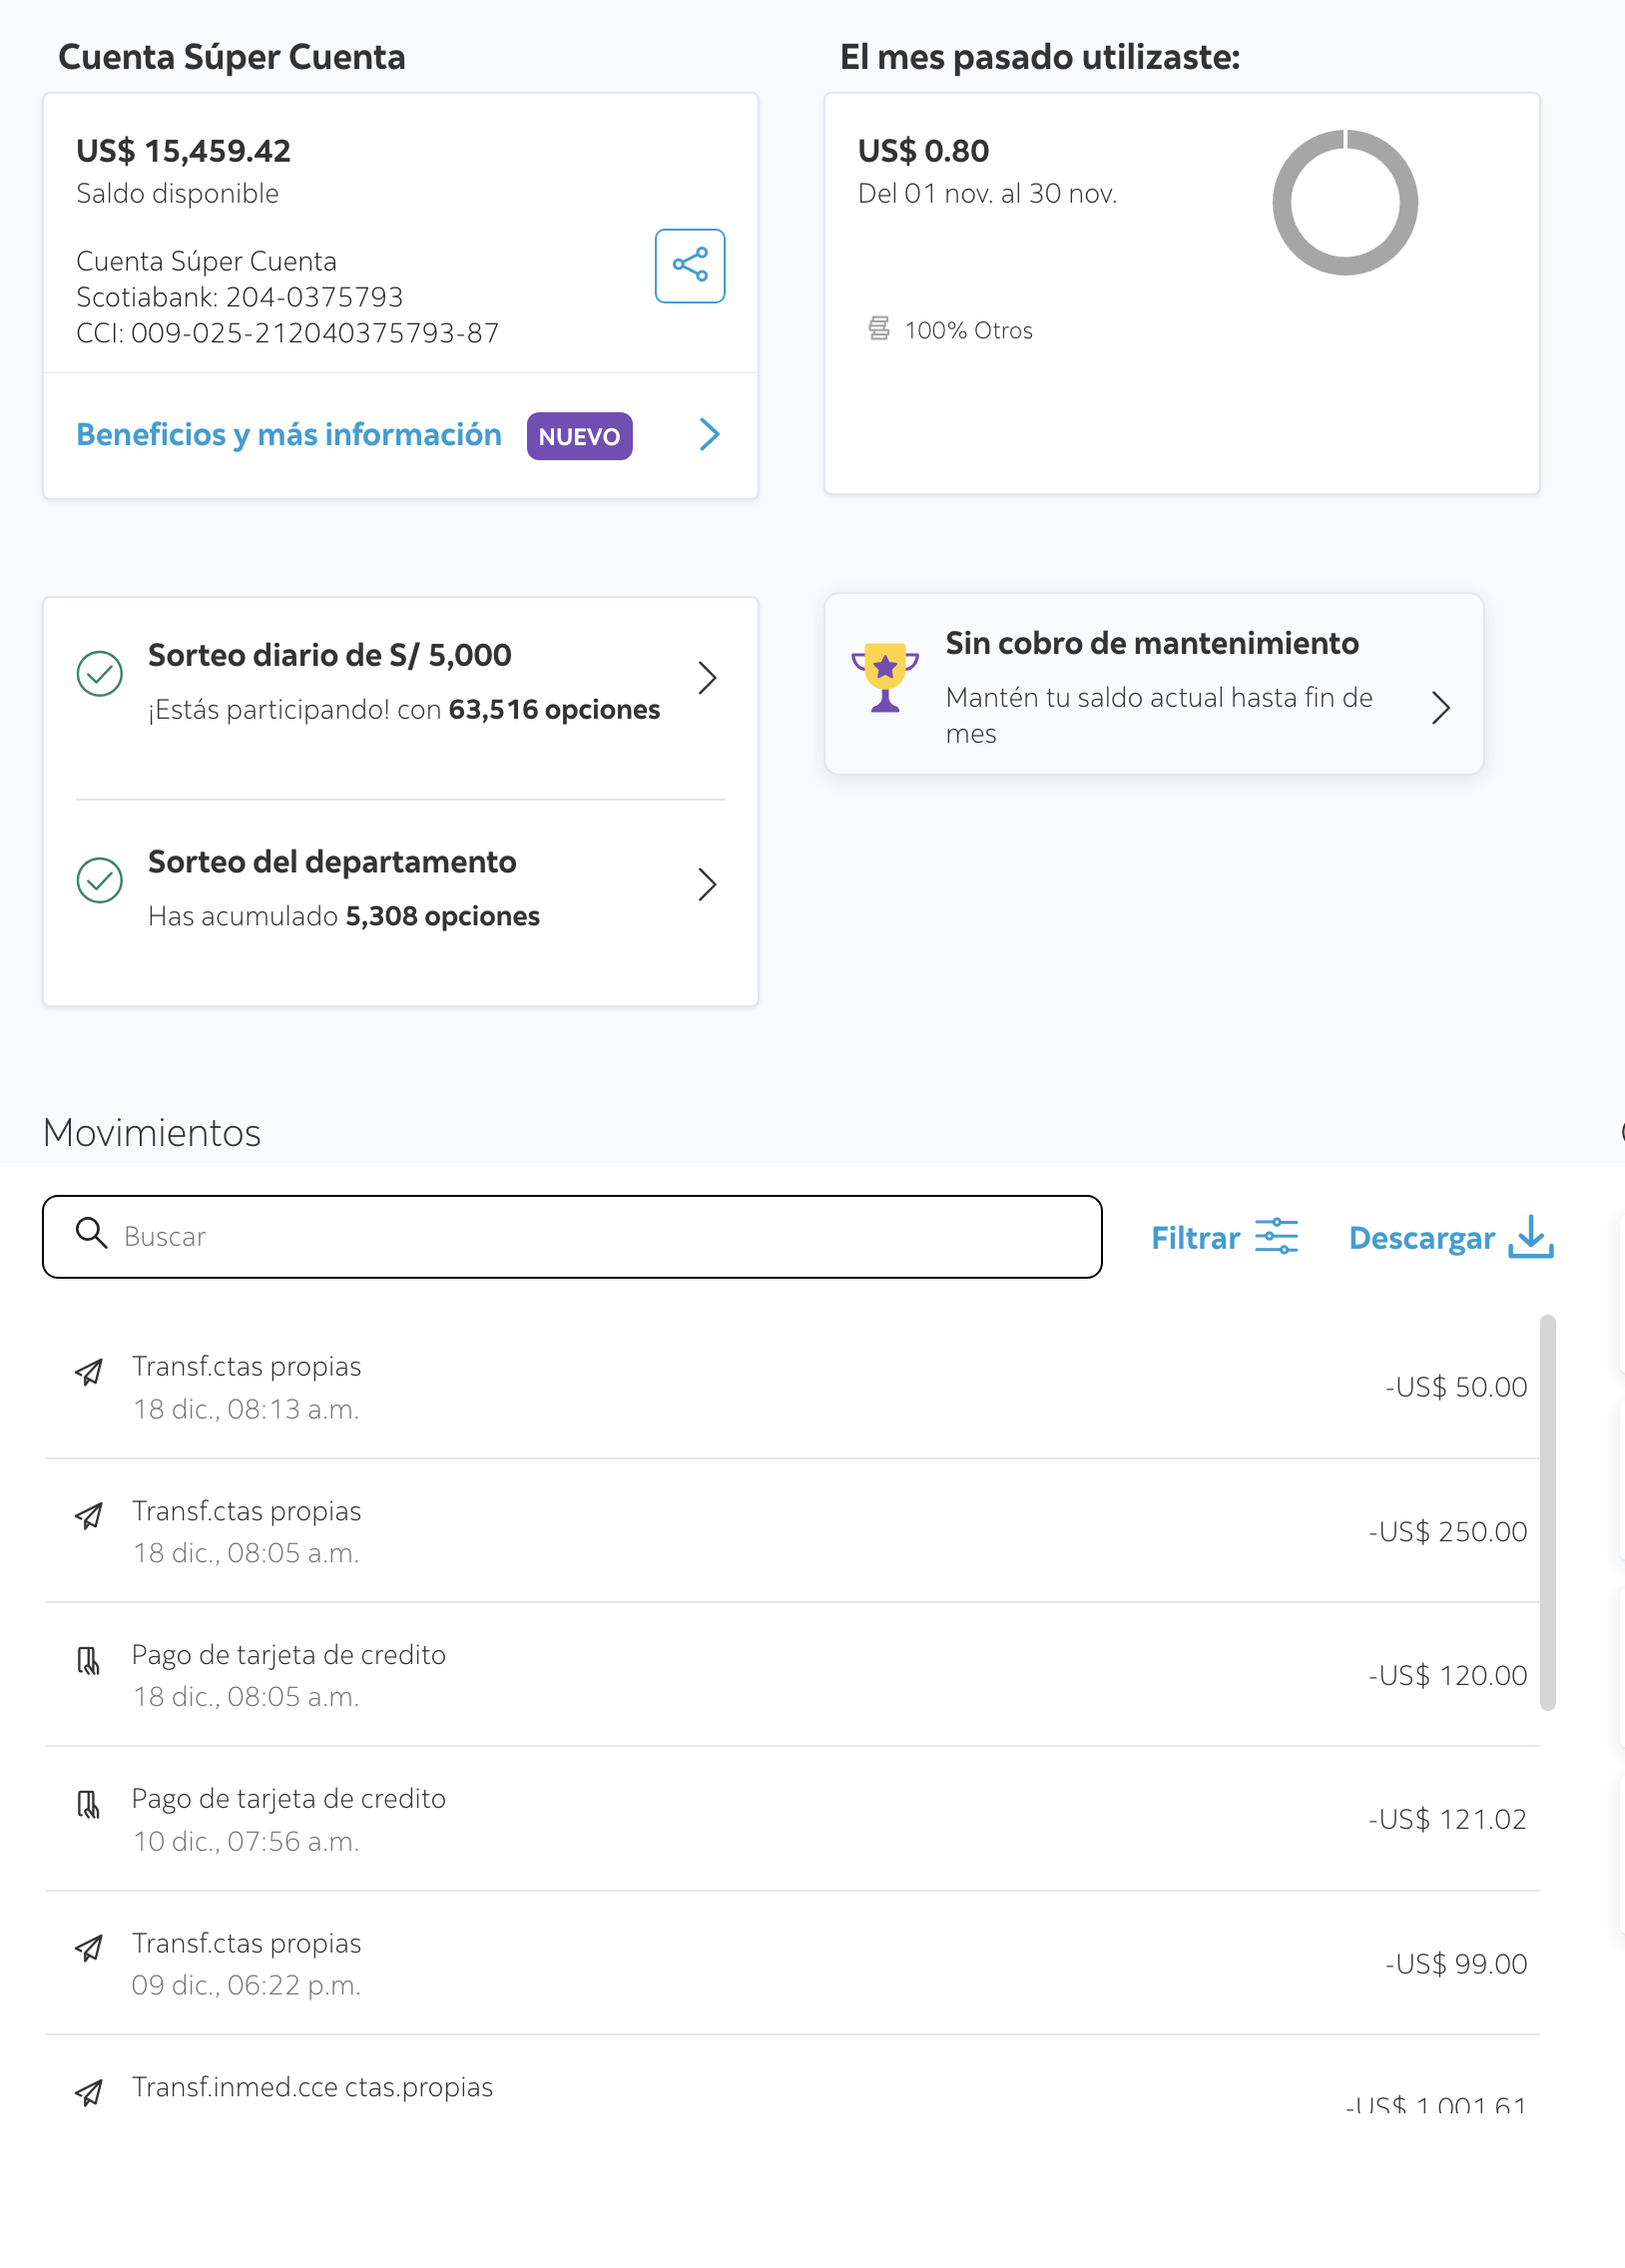Open Sorteo diario de S/ 5,000 chevron

(x=707, y=678)
